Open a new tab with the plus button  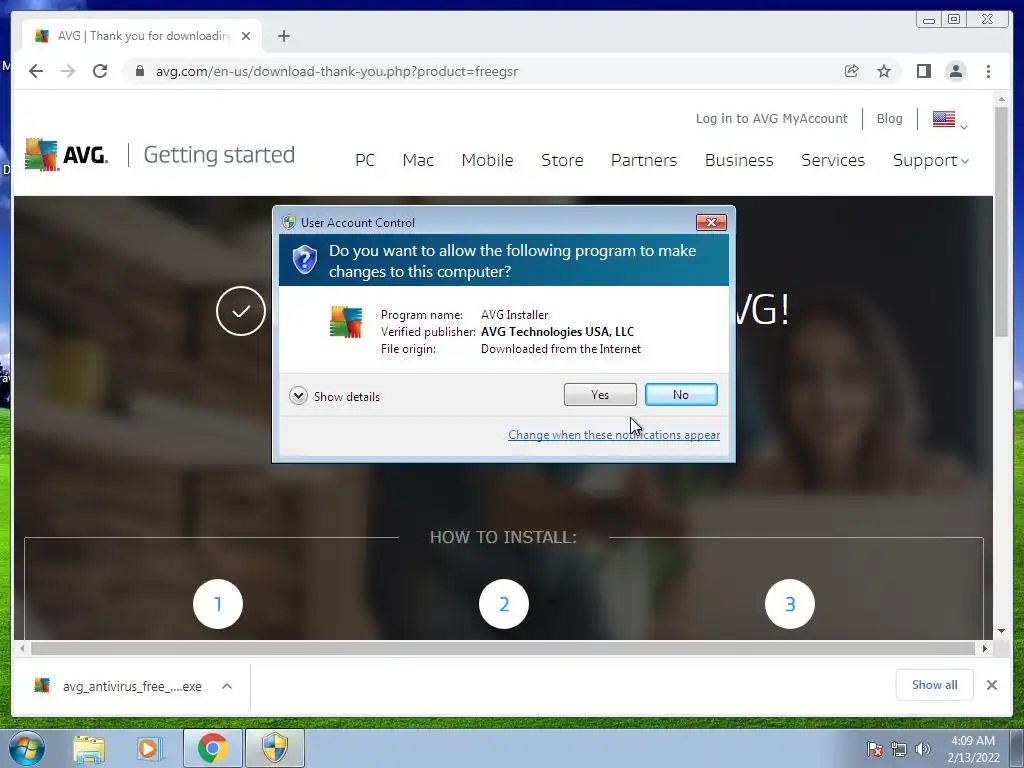(x=283, y=36)
